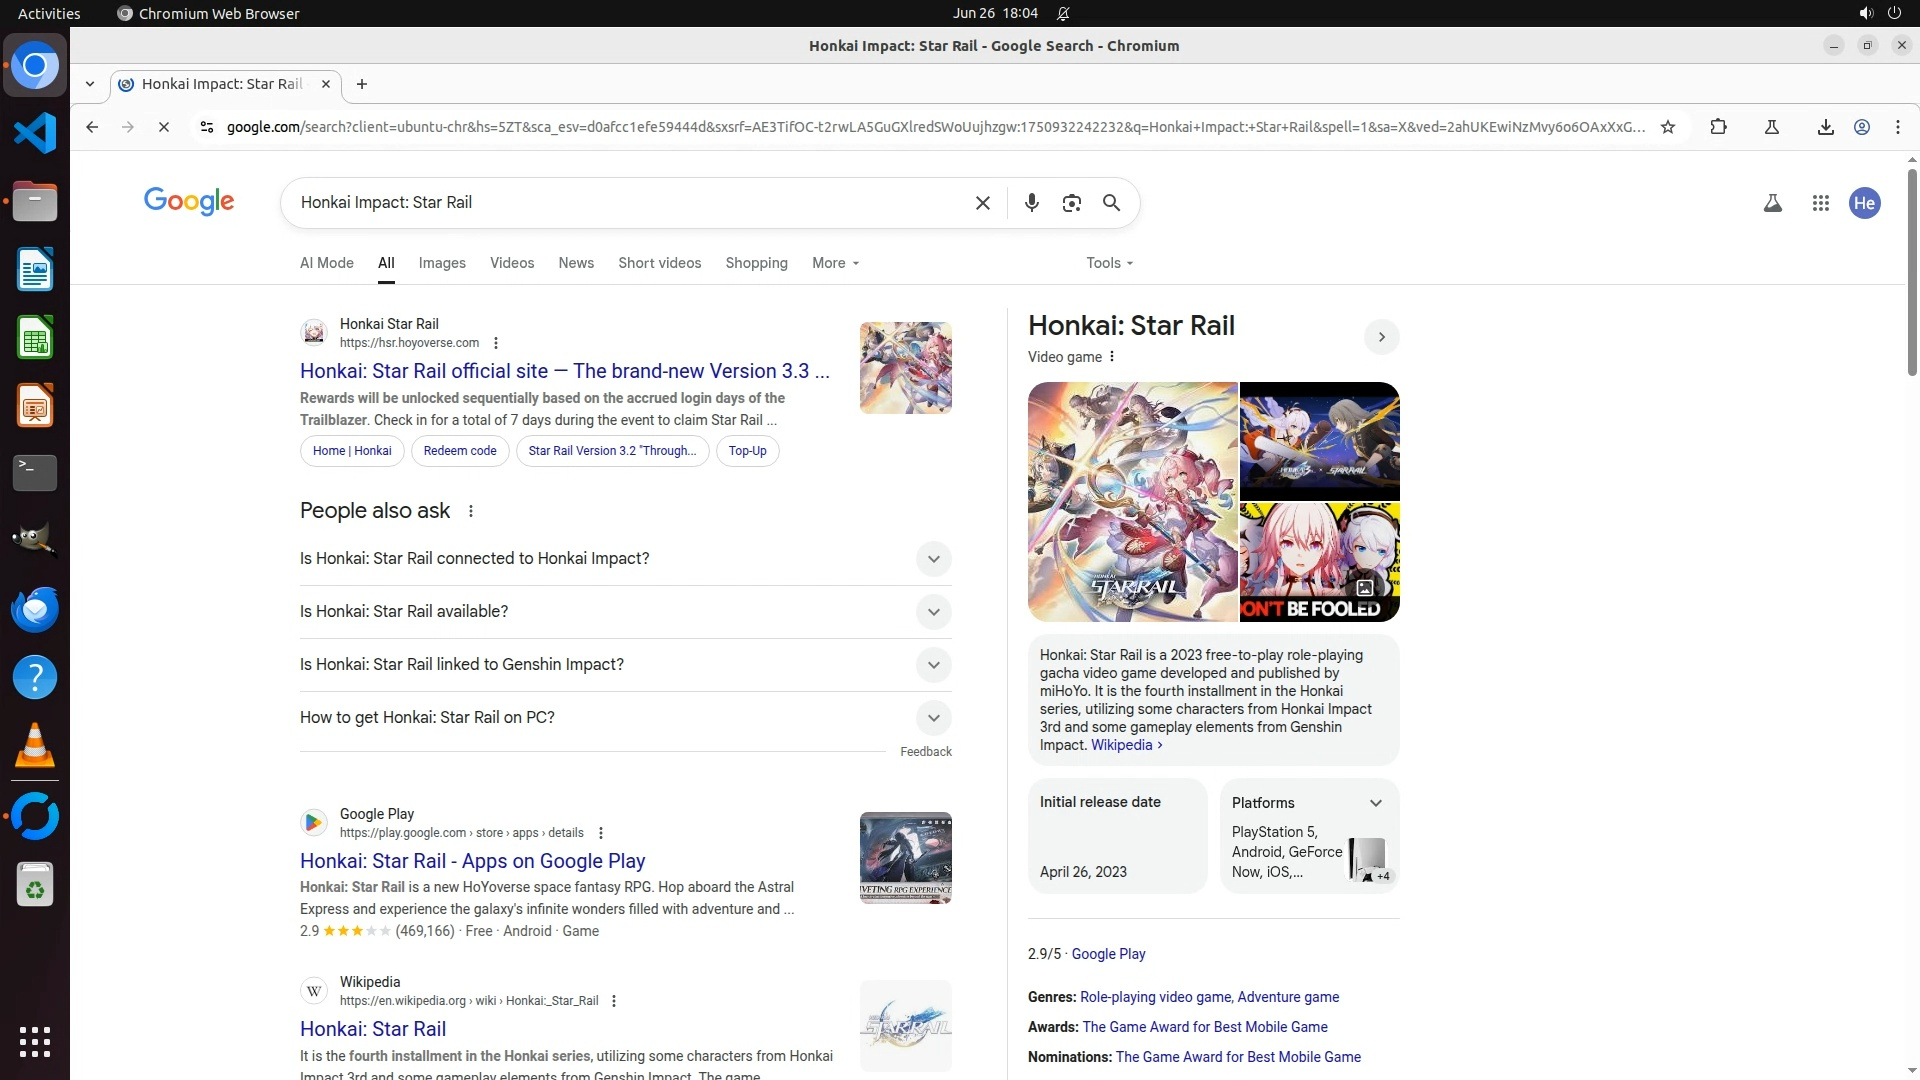The image size is (1920, 1080).
Task: Clear the search box with X icon
Action: (982, 203)
